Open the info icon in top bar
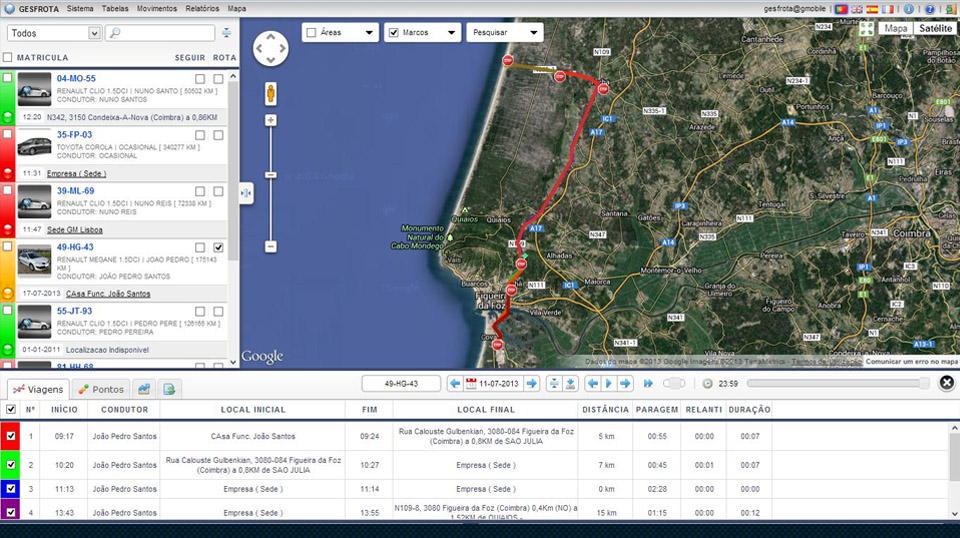This screenshot has height=538, width=960. [909, 9]
